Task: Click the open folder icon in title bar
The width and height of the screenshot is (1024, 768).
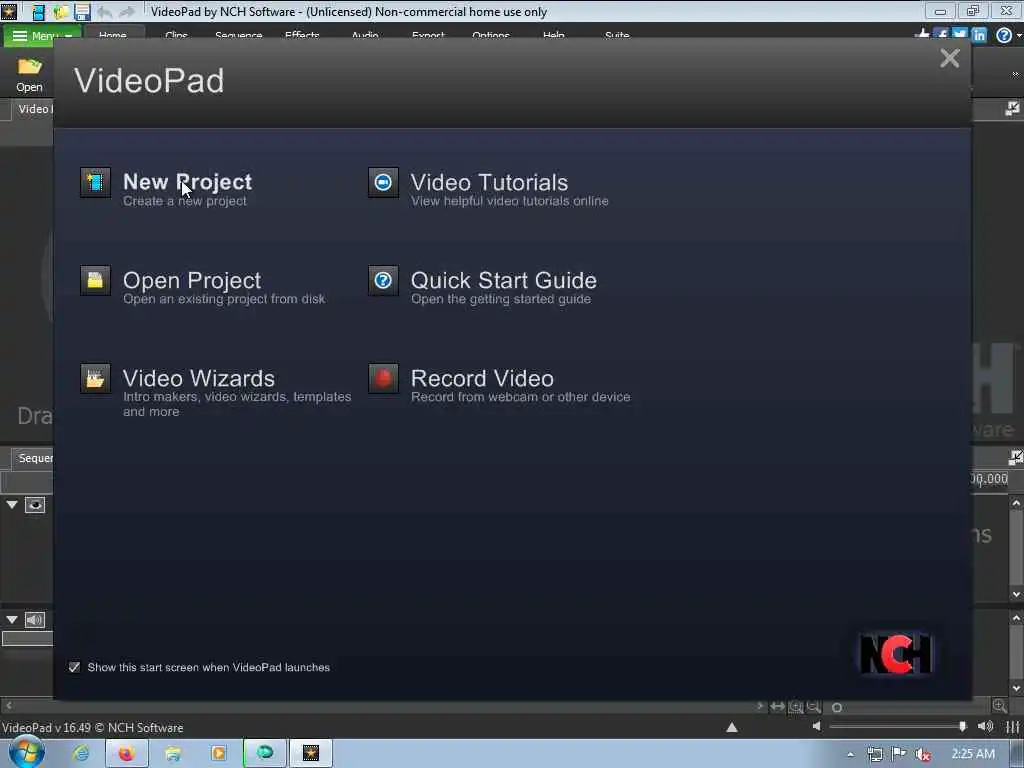Action: pyautogui.click(x=61, y=12)
